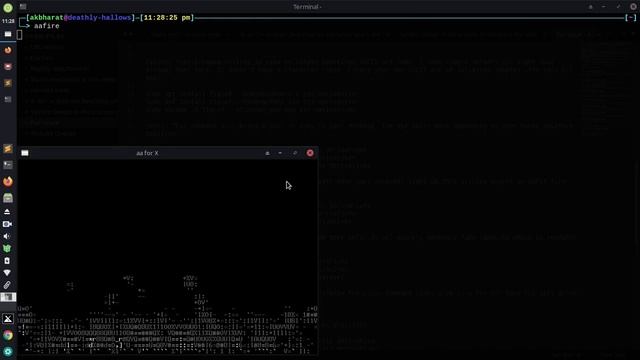640x360 pixels.
Task: Close the 'aa for X' window
Action: coord(310,153)
